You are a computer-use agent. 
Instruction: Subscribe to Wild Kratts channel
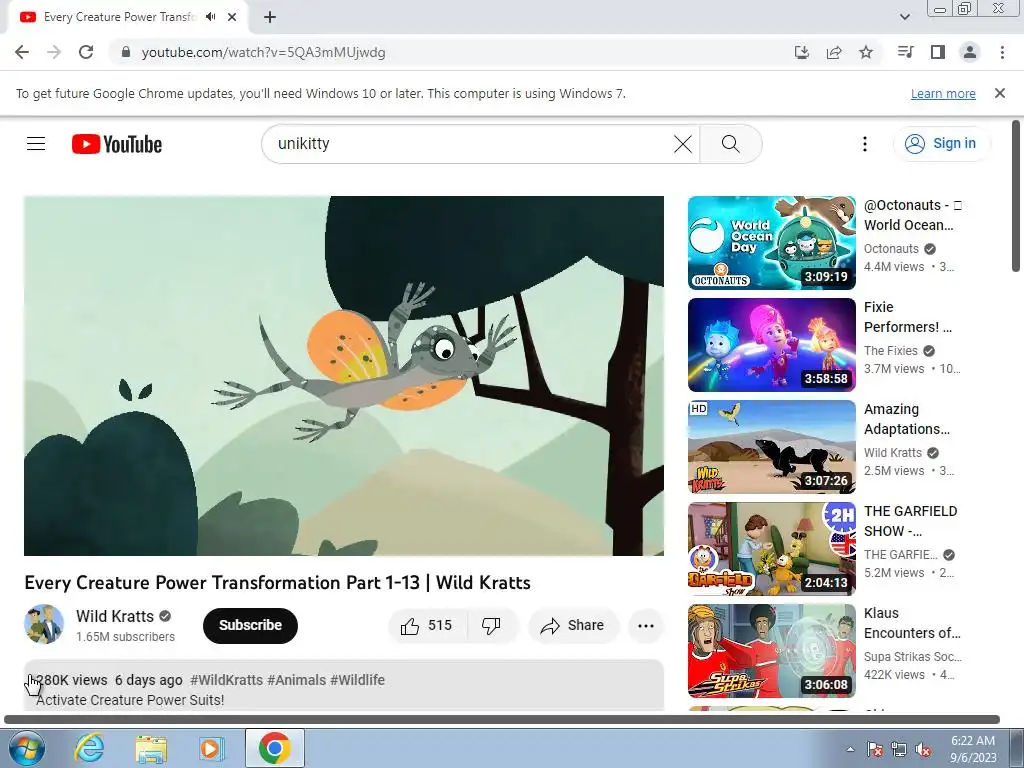click(250, 625)
